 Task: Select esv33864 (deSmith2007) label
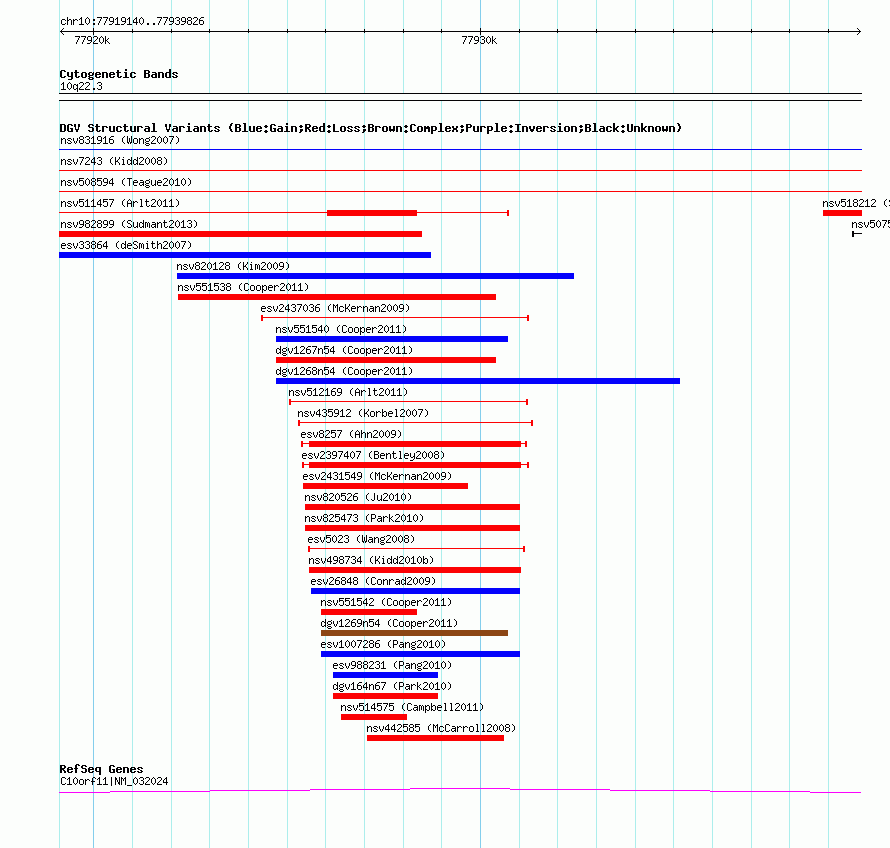(126, 245)
